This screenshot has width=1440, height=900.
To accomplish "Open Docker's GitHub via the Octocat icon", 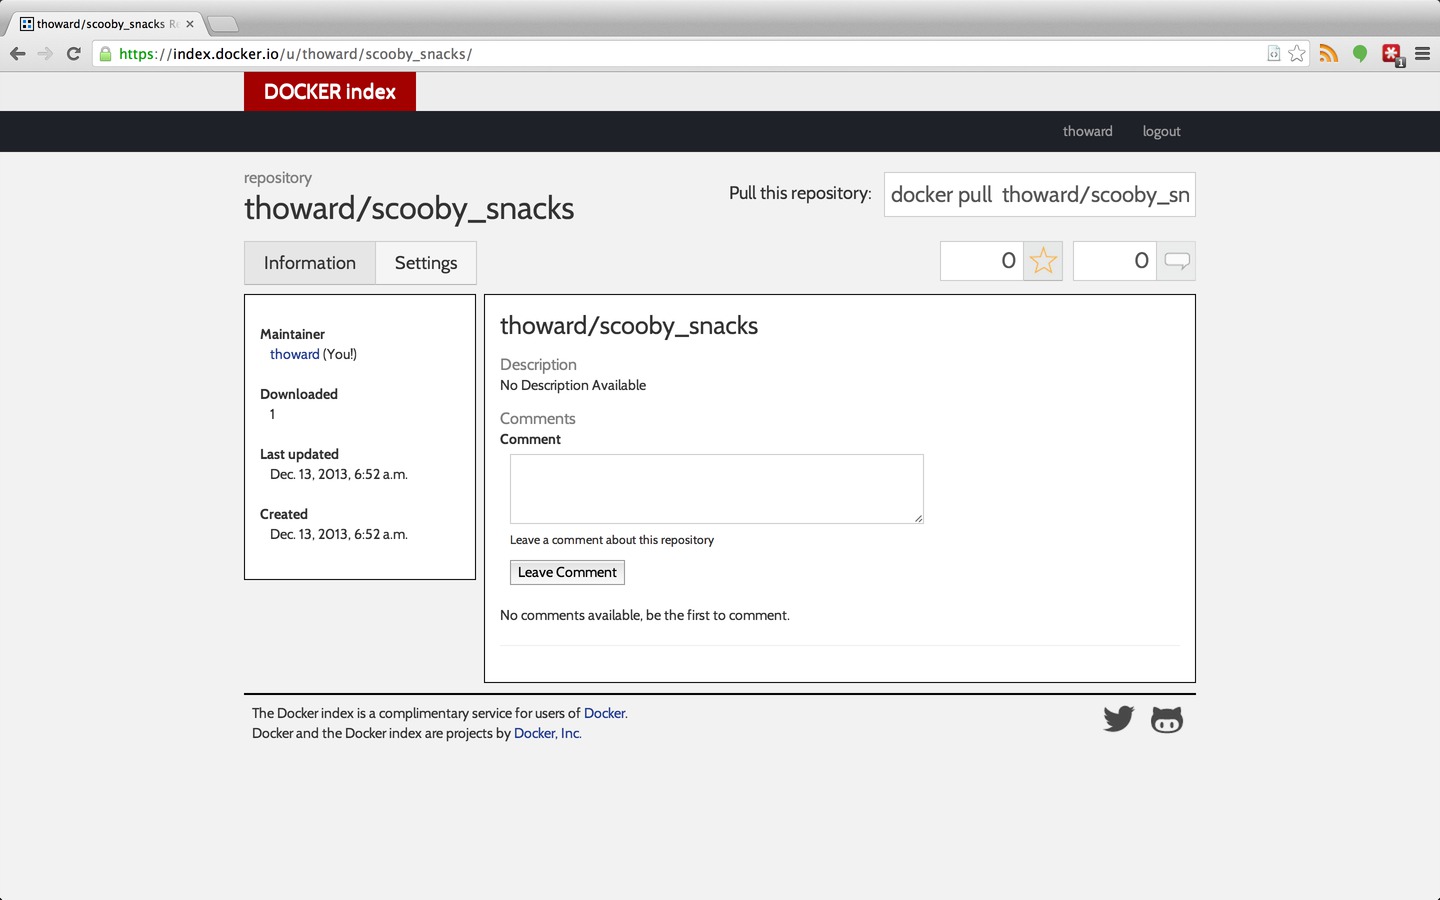I will tap(1166, 718).
